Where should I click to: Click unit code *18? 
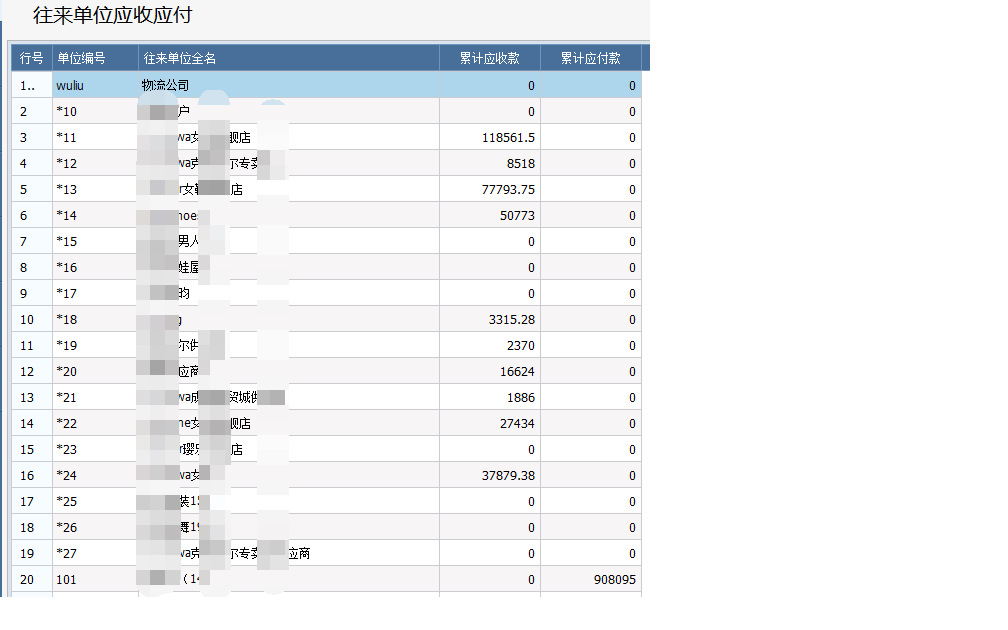coord(95,320)
